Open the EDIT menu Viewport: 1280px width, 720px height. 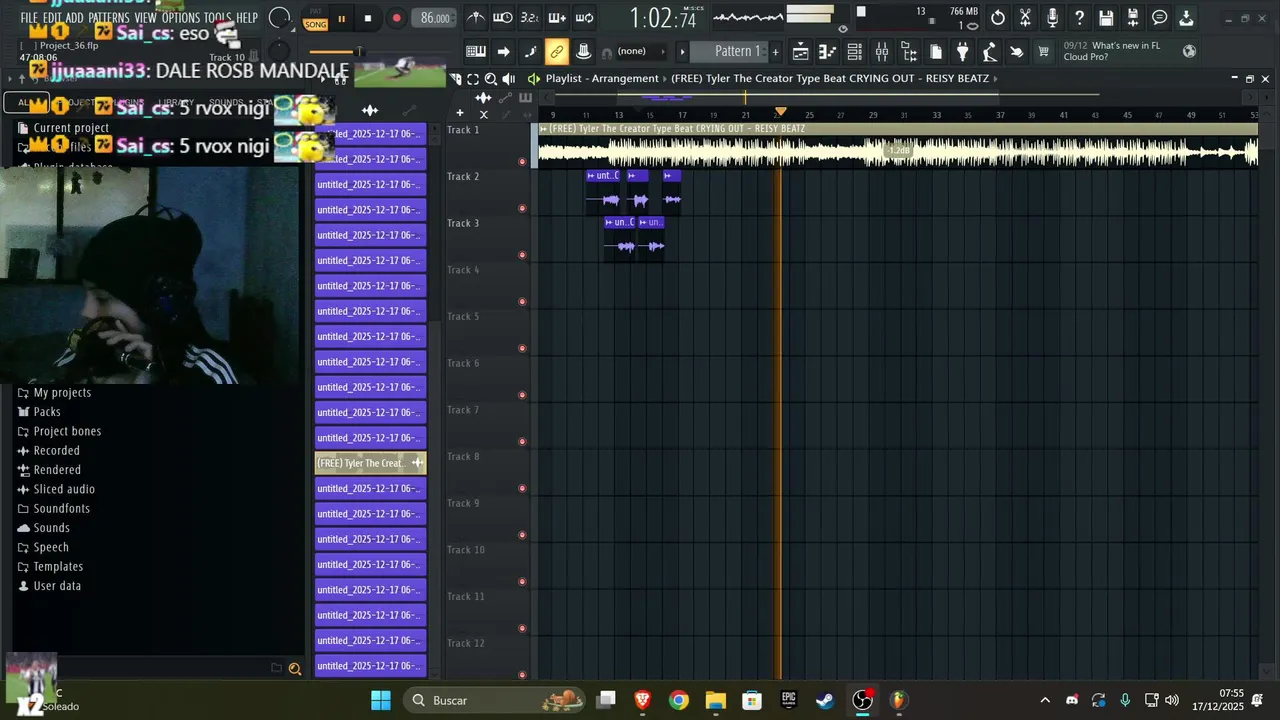pos(51,18)
